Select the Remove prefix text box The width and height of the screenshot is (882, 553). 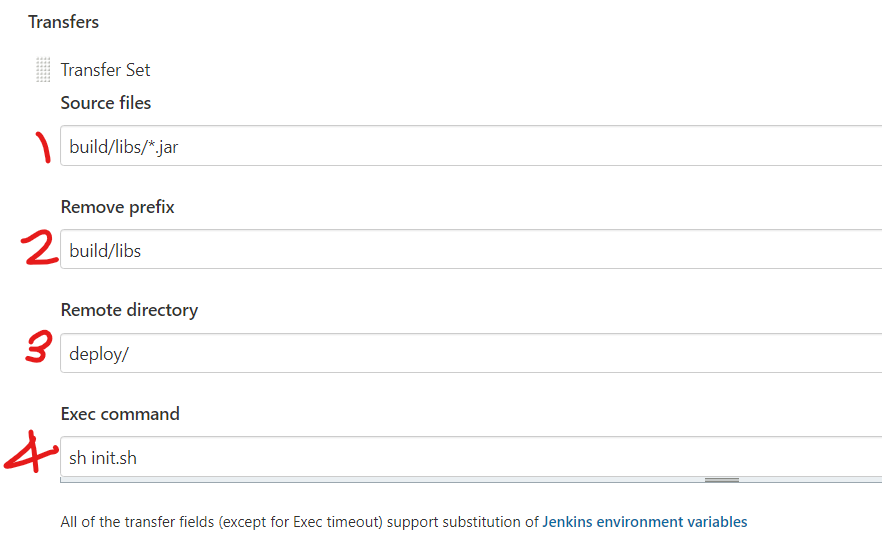470,249
